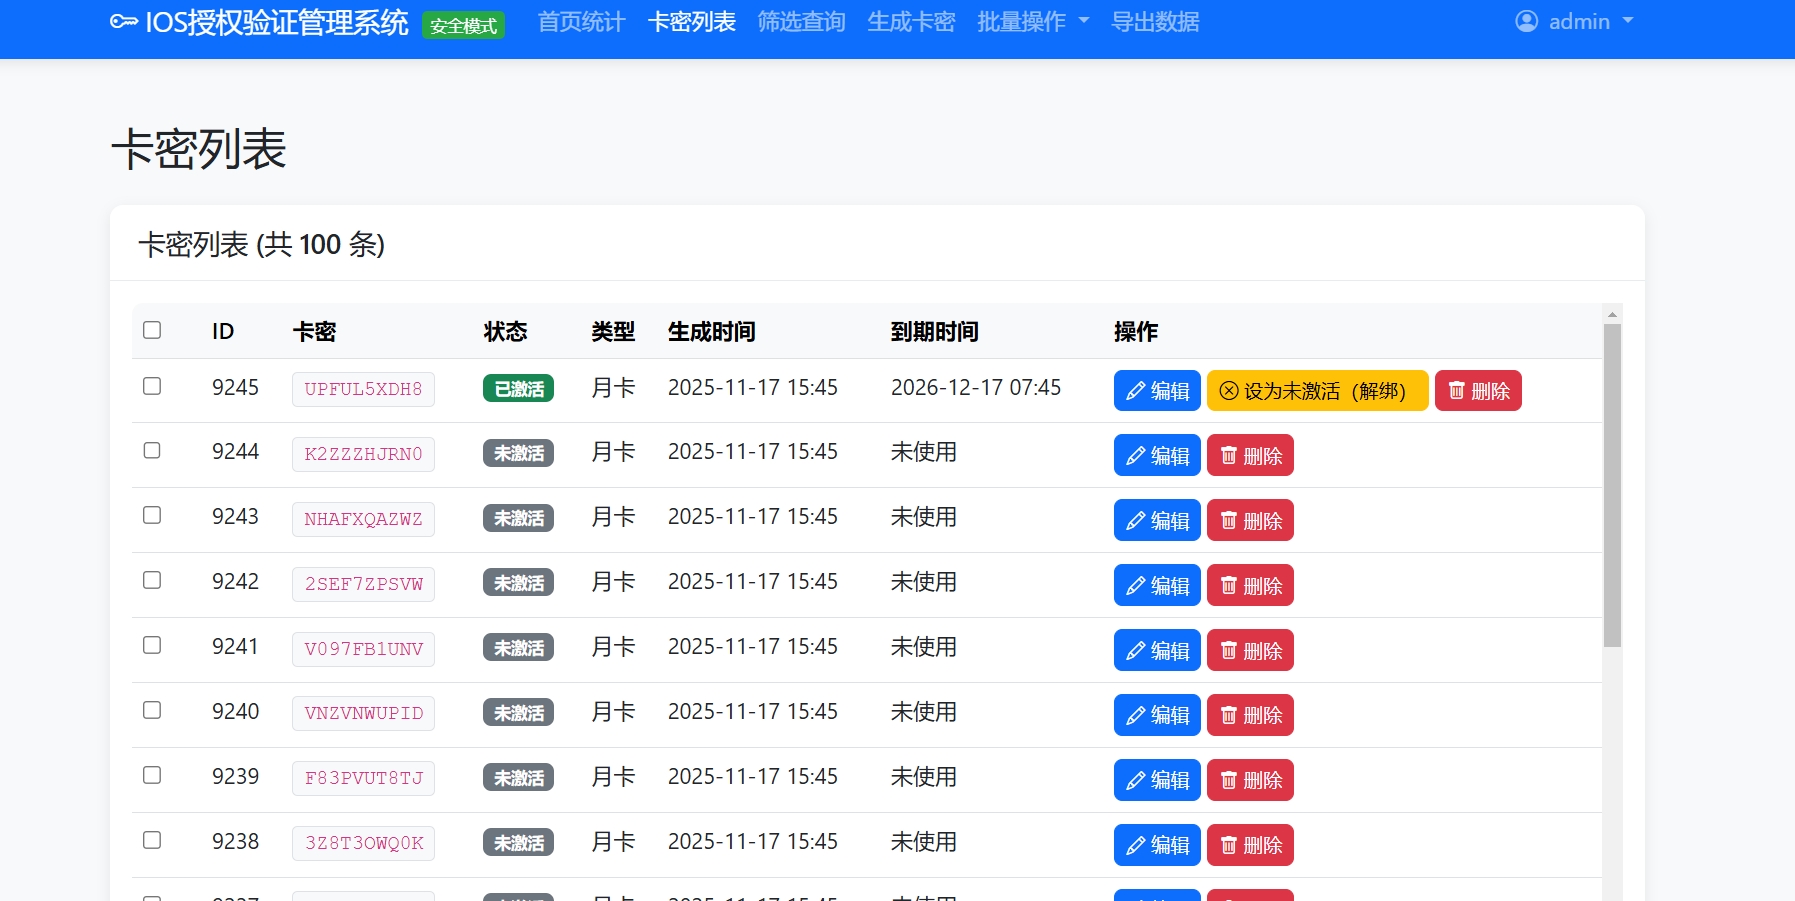Viewport: 1795px width, 901px height.
Task: Check the checkbox for row 9243
Action: tap(152, 515)
